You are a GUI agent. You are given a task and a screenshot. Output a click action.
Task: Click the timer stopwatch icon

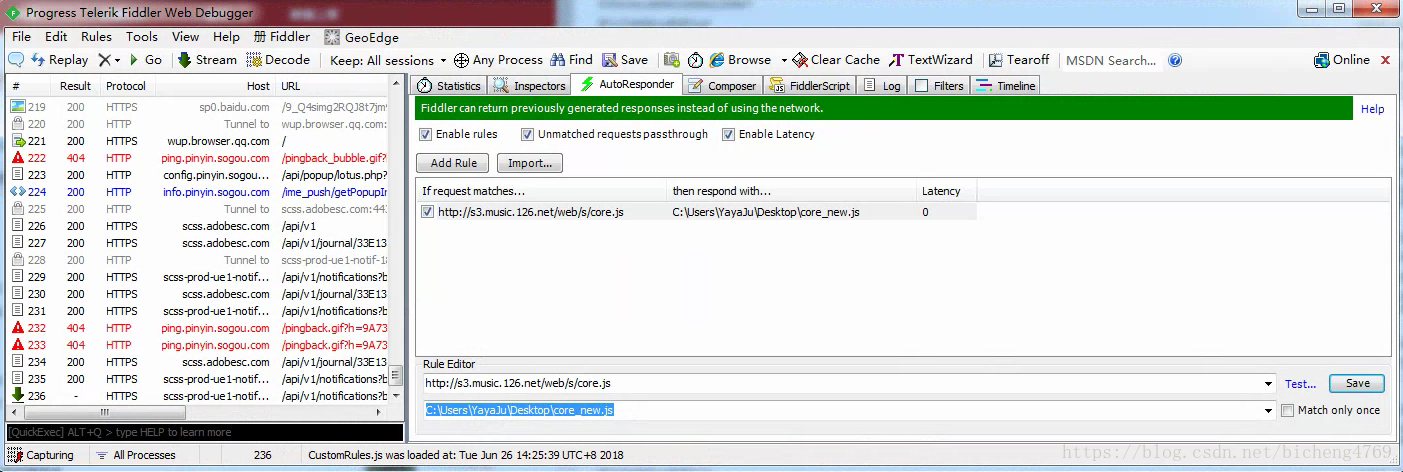pos(695,60)
